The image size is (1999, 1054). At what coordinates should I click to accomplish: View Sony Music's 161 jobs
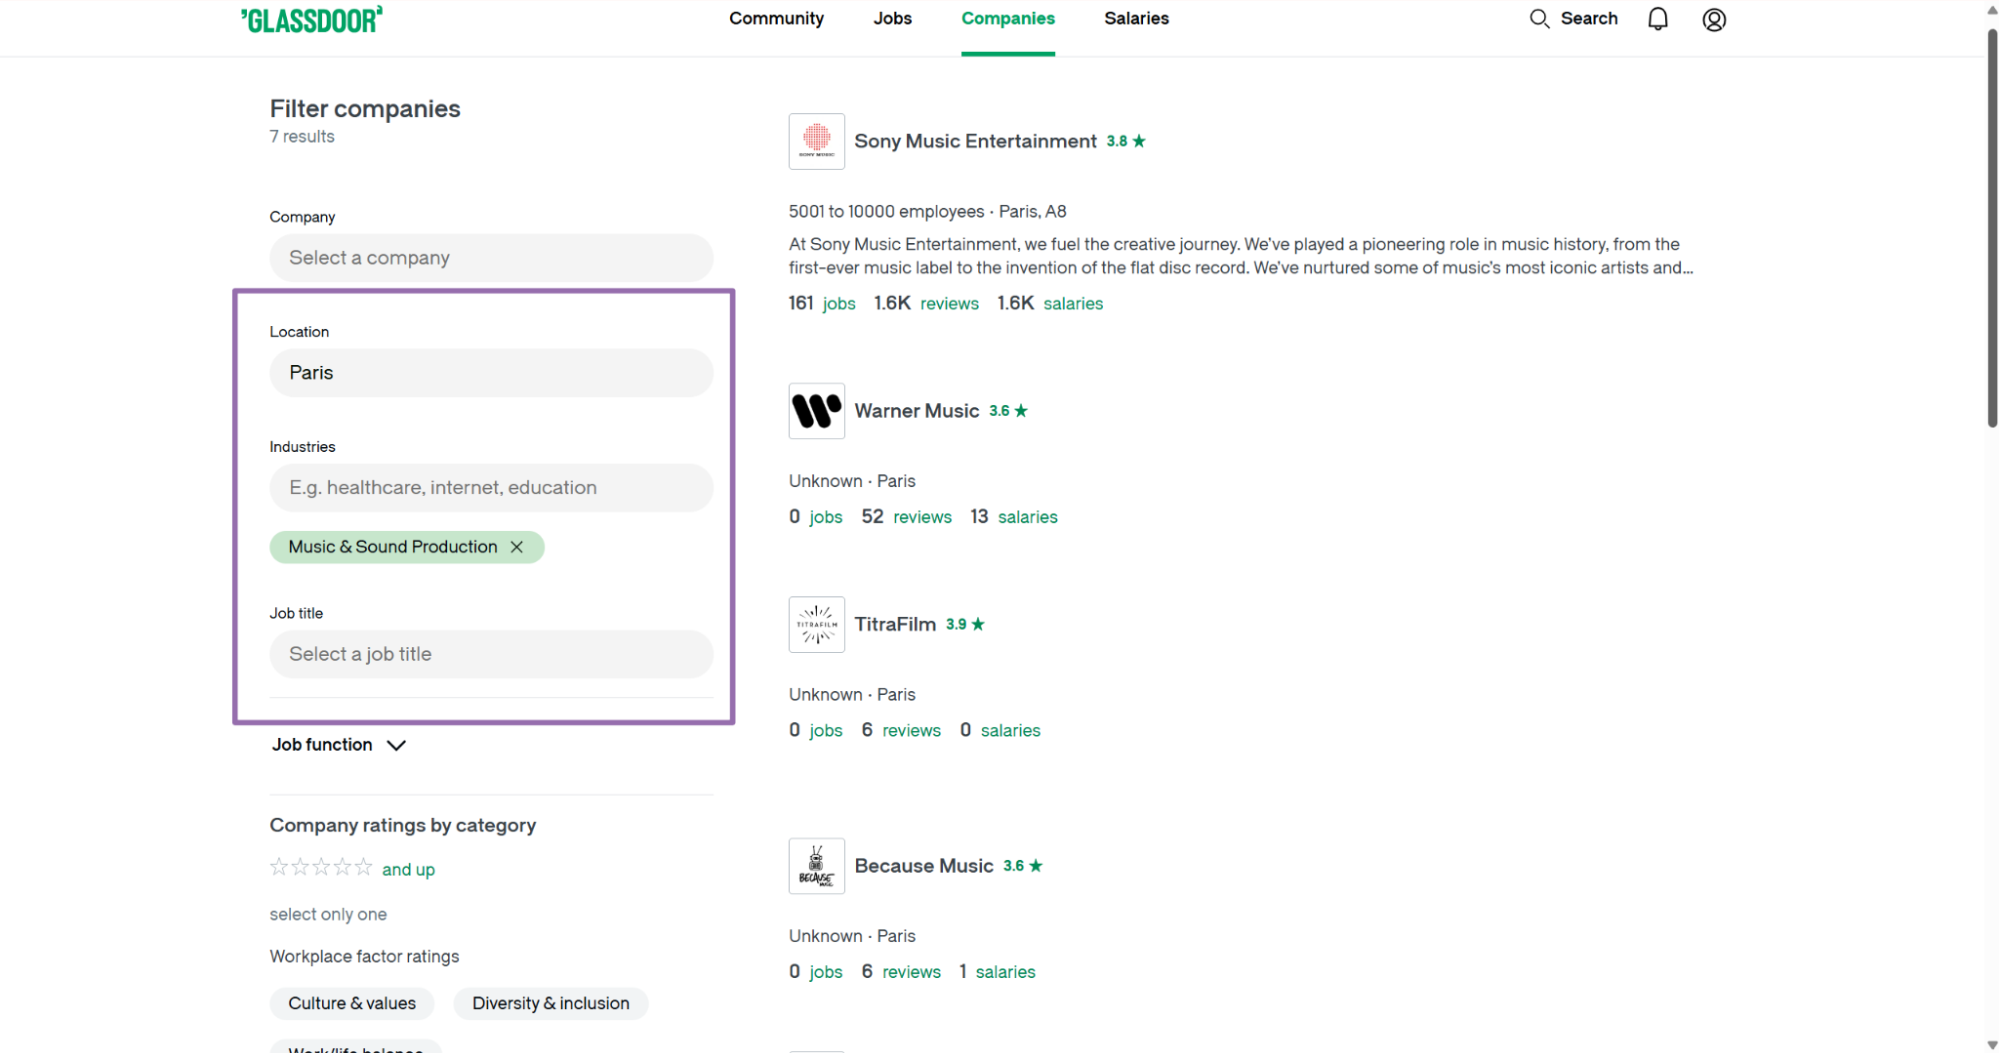tap(822, 303)
